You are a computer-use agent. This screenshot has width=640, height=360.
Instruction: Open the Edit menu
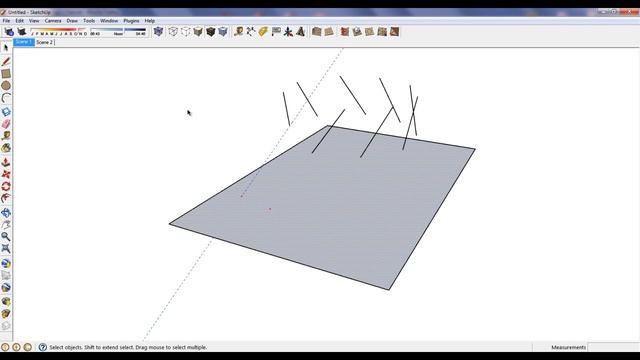(20, 20)
